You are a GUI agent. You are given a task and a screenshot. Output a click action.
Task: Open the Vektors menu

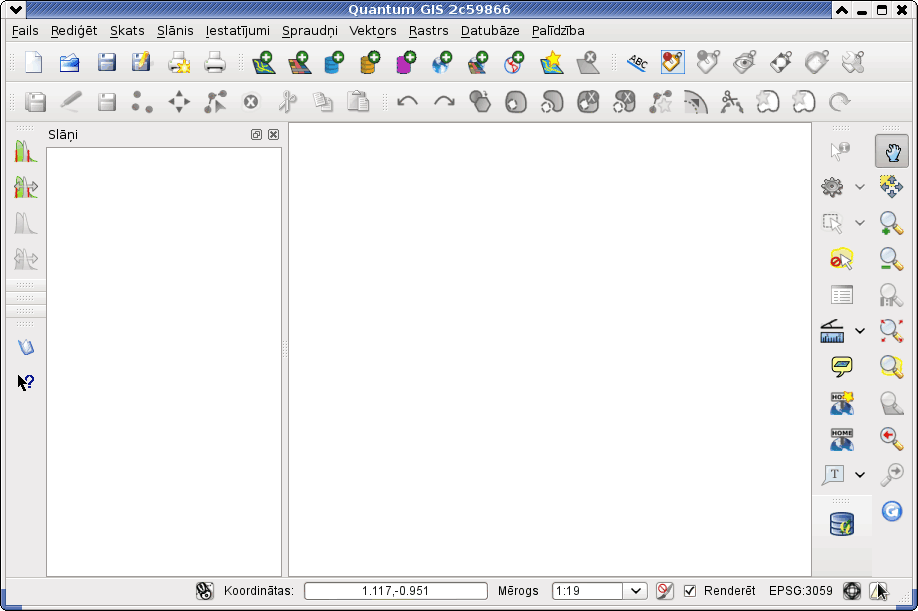click(x=373, y=30)
